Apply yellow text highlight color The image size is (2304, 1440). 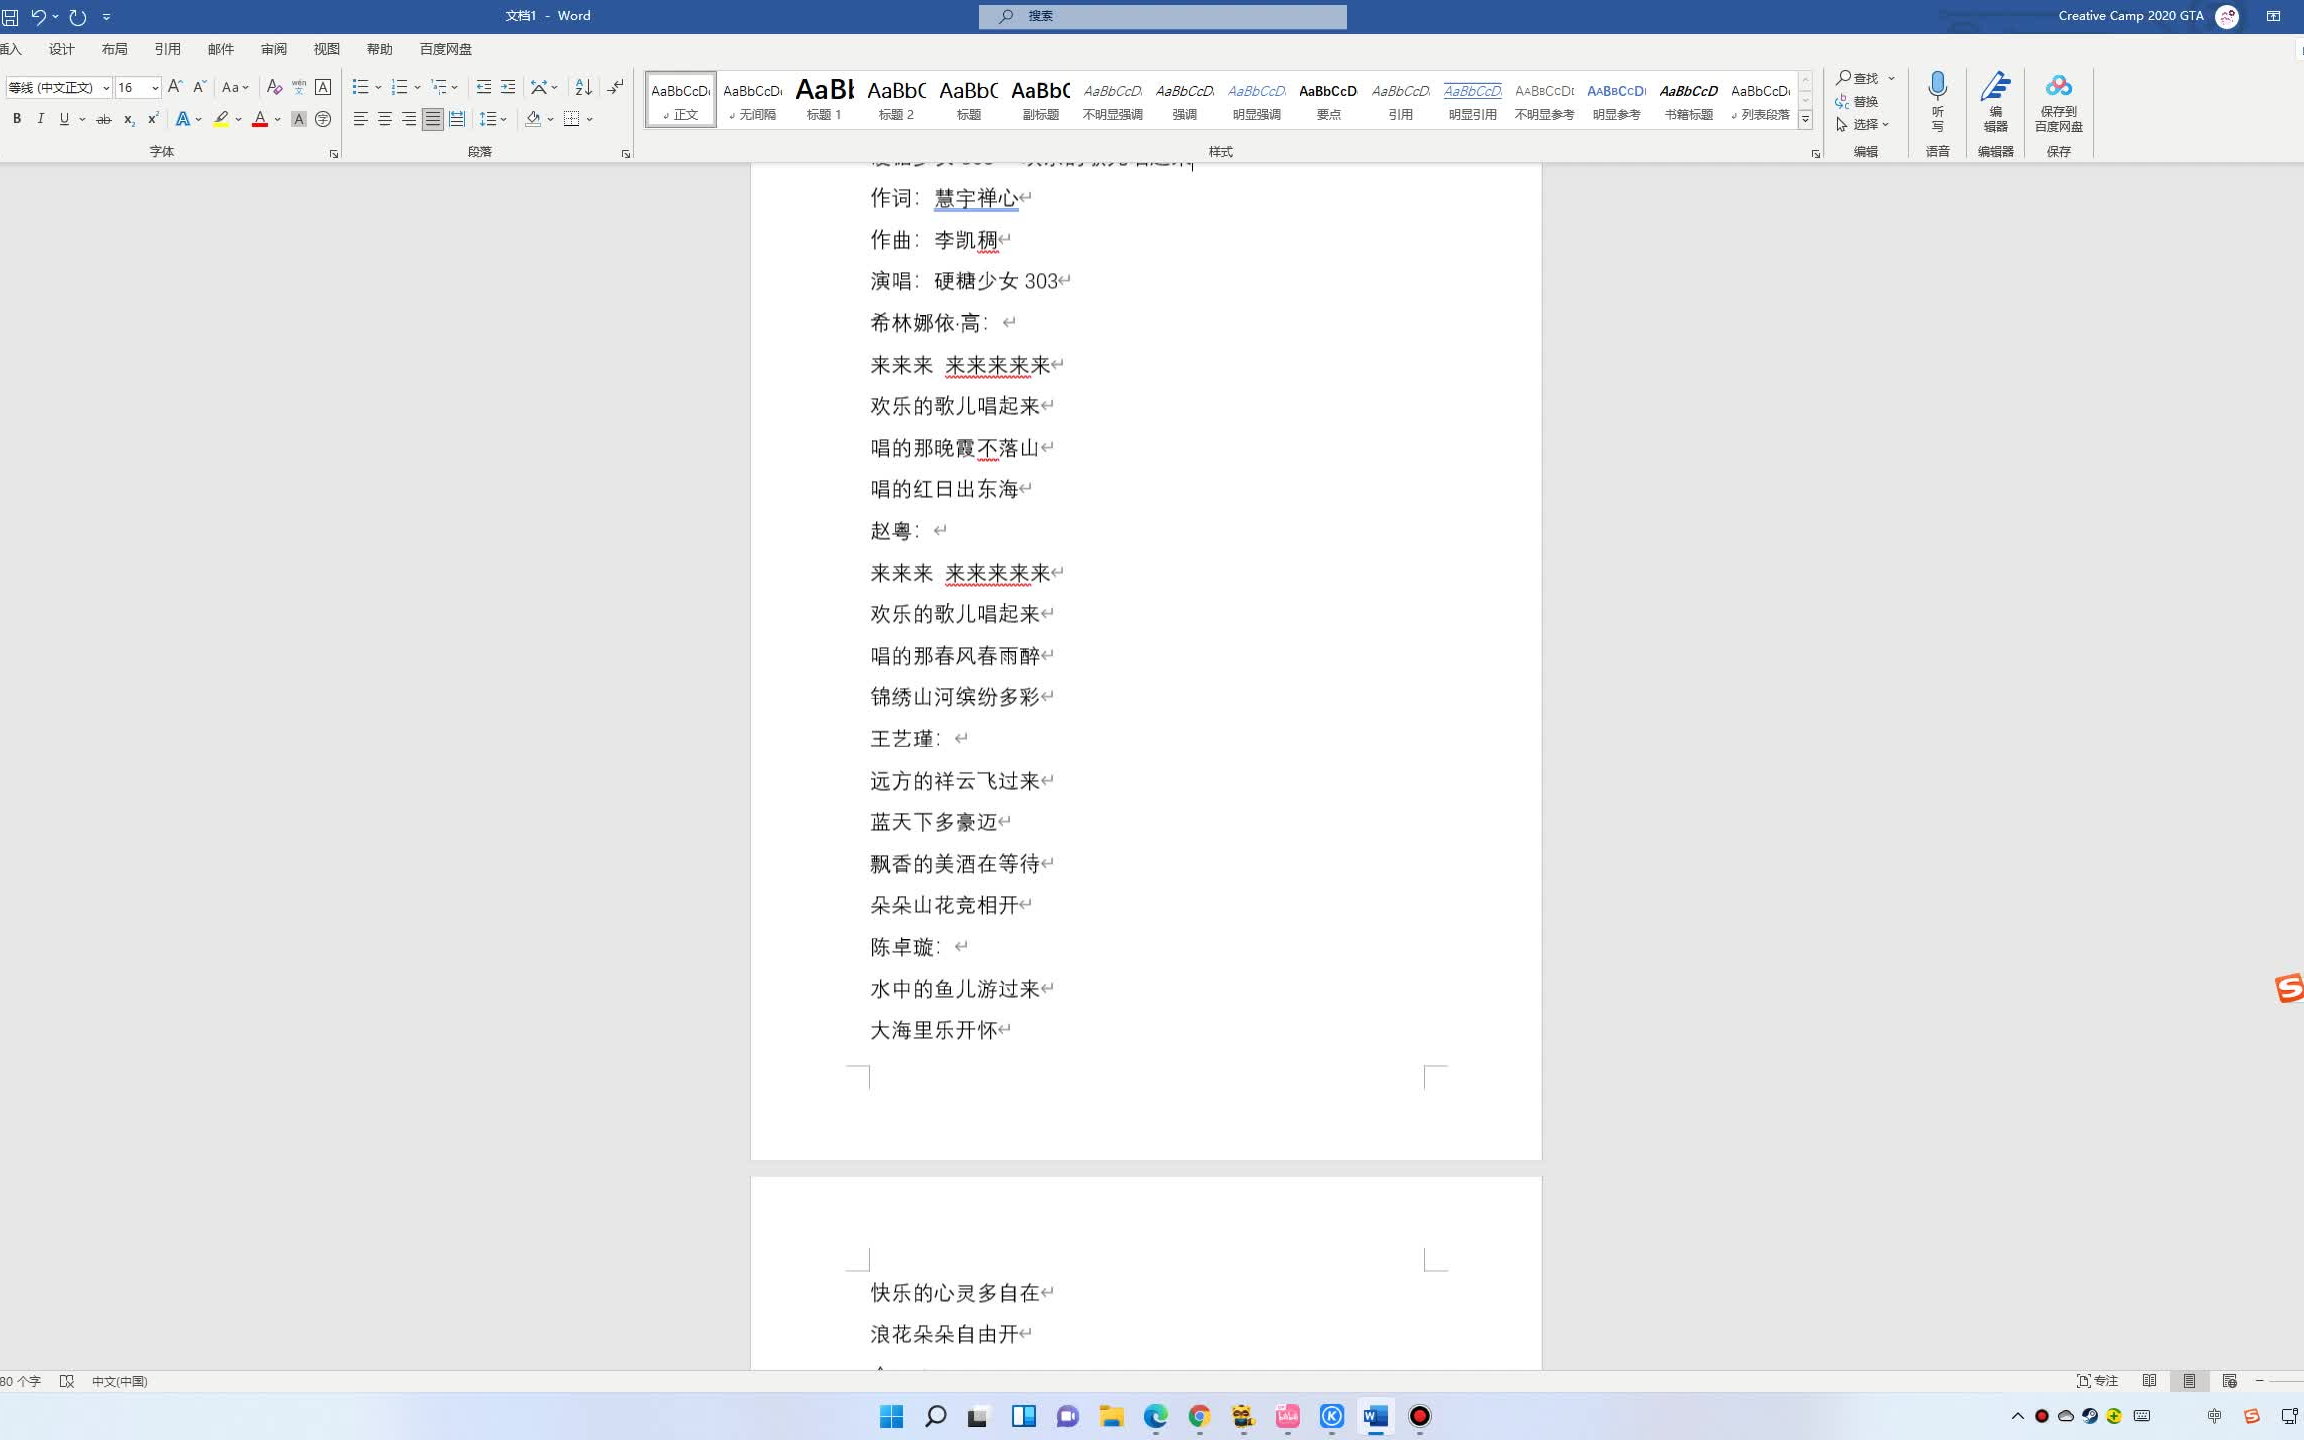[221, 119]
